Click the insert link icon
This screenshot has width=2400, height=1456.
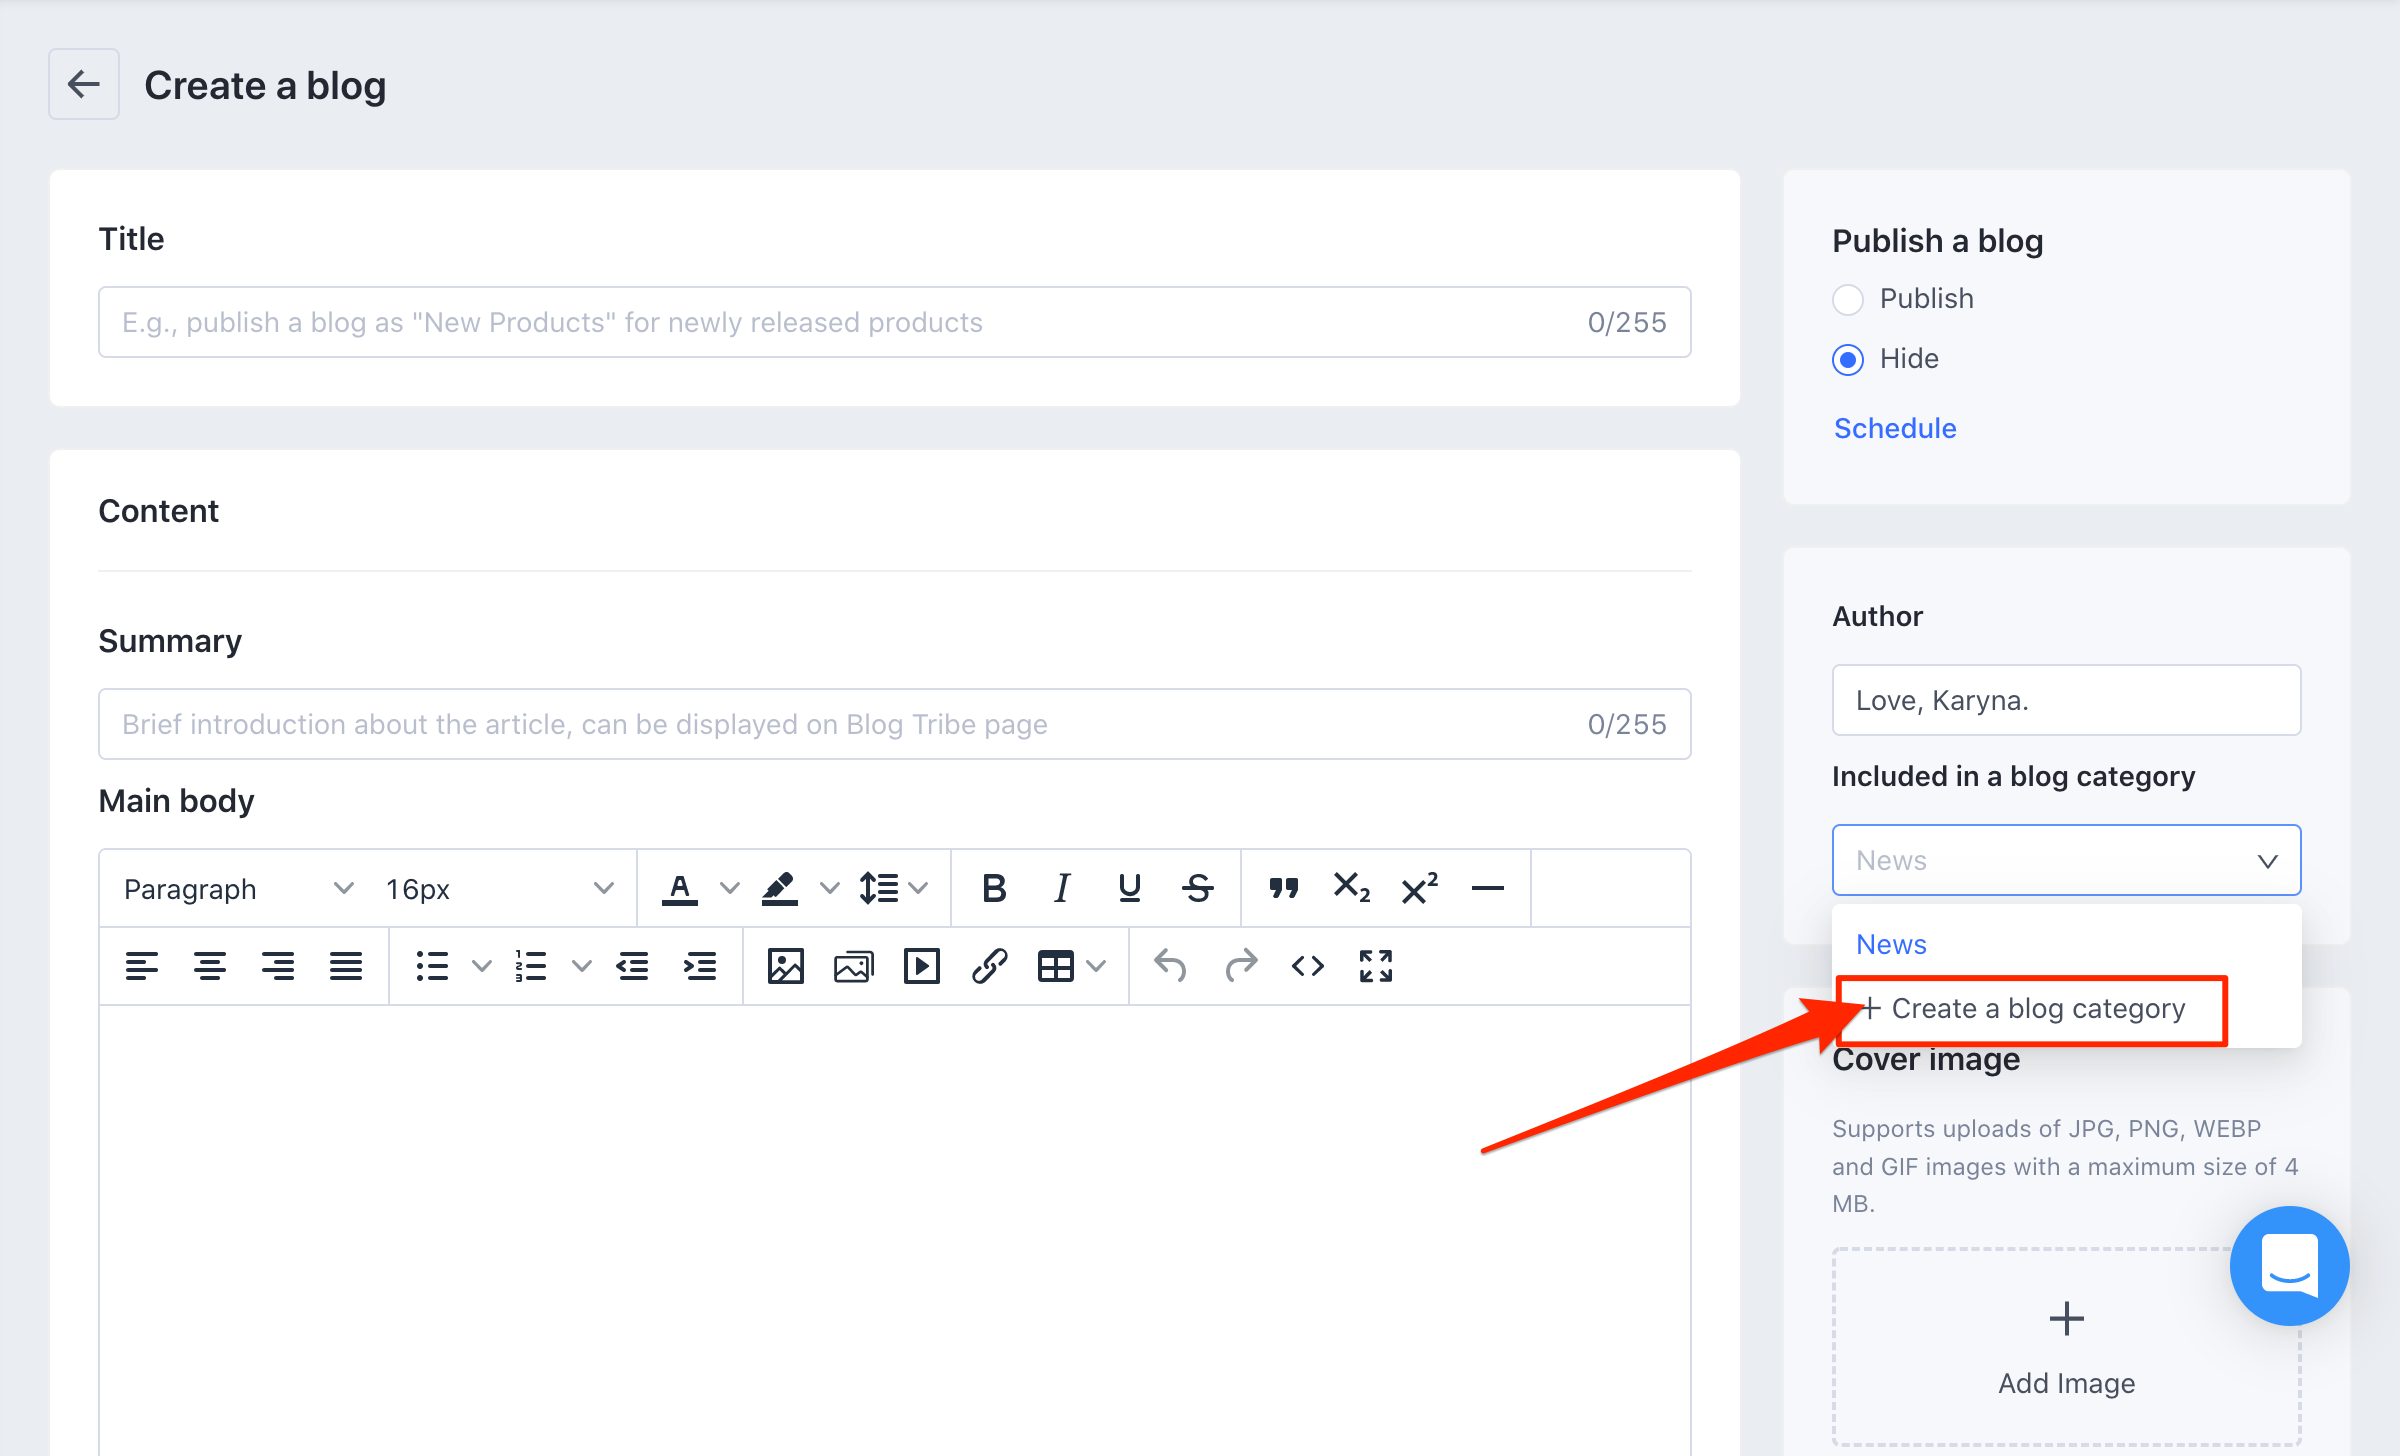point(989,966)
